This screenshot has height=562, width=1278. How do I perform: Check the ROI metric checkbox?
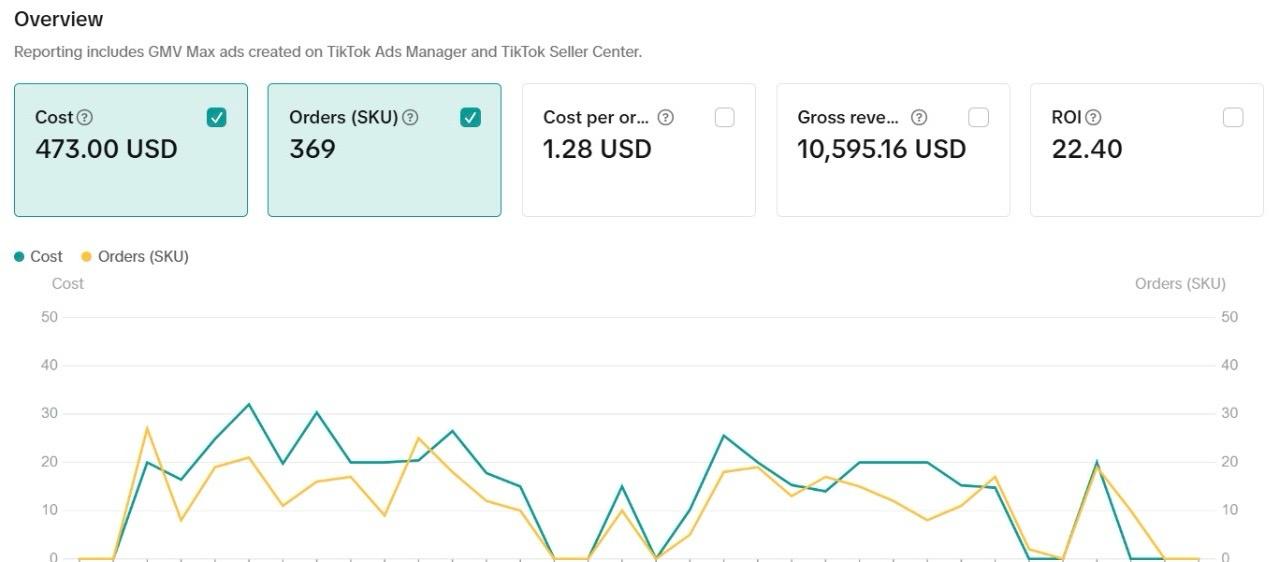[1233, 118]
